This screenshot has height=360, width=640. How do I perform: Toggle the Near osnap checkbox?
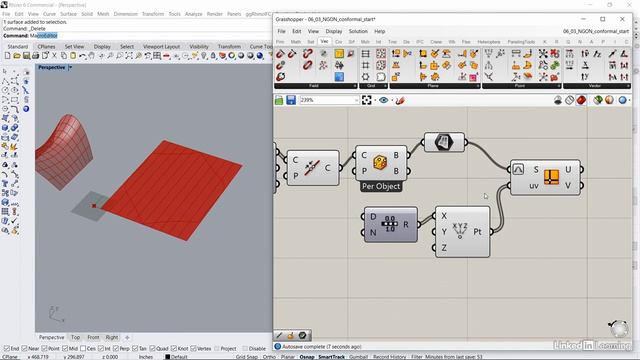24,349
